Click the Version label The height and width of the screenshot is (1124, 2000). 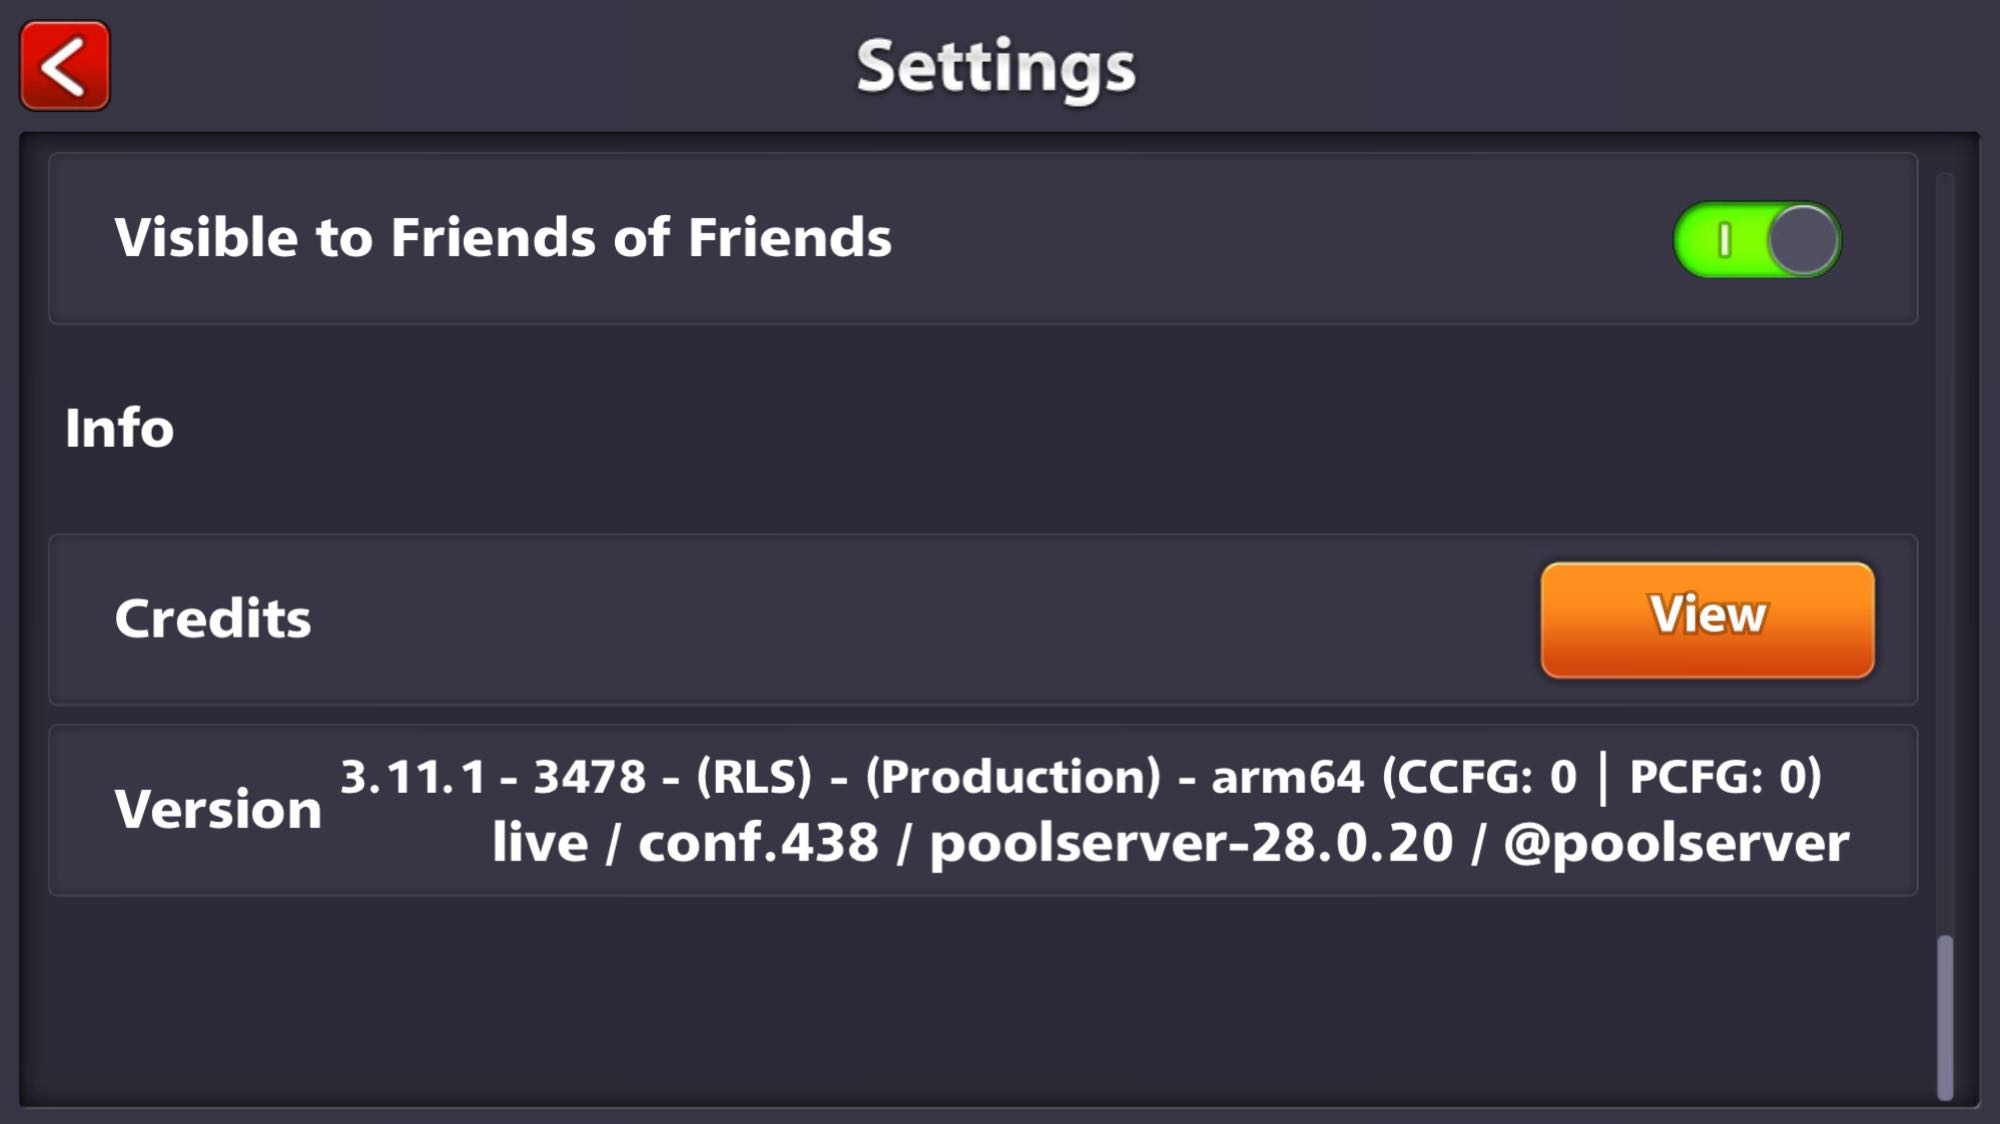(x=218, y=808)
